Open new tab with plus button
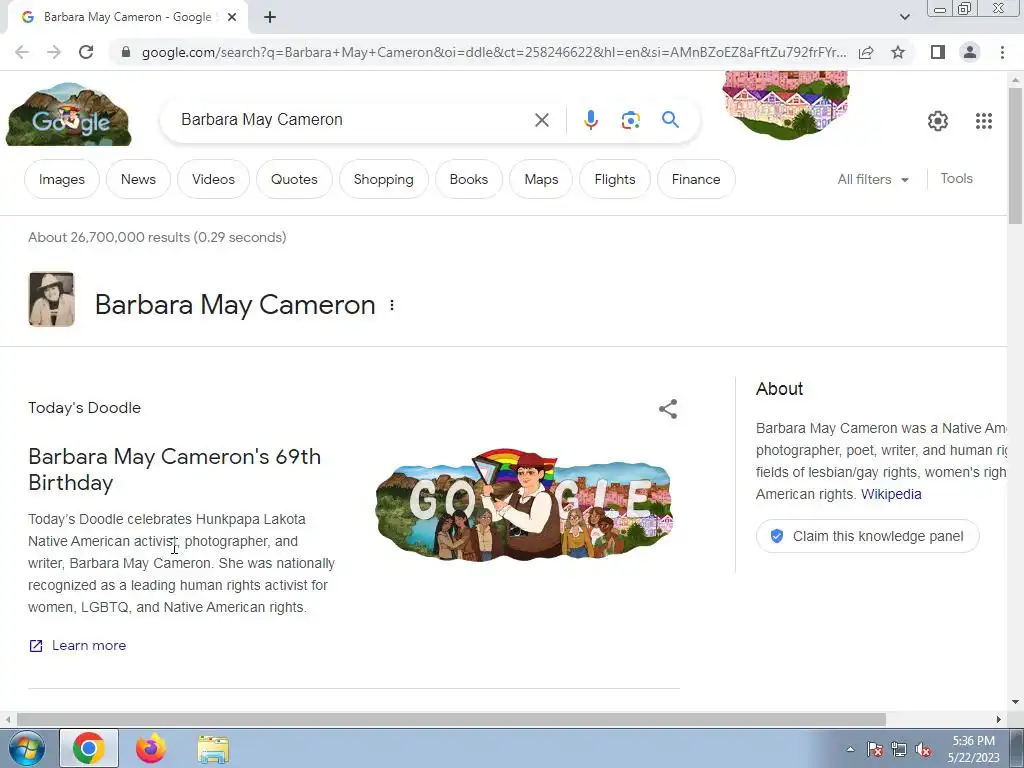The height and width of the screenshot is (768, 1024). coord(270,18)
